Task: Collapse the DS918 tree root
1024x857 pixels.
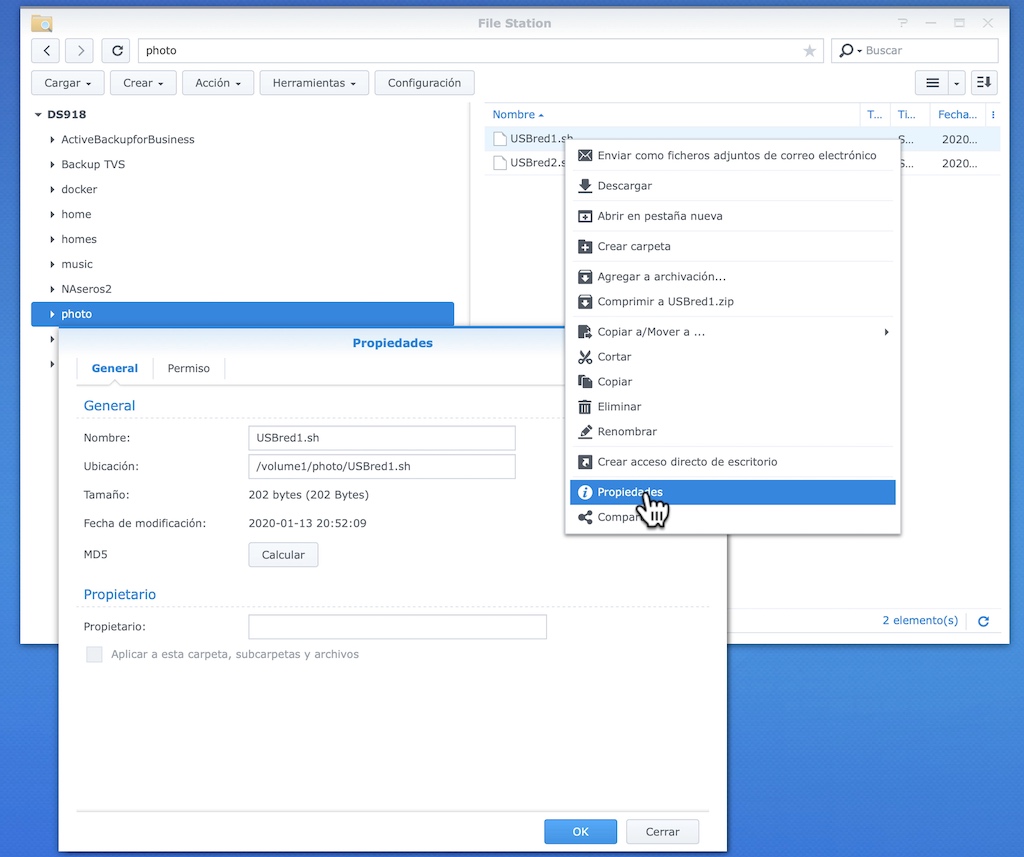Action: (38, 114)
